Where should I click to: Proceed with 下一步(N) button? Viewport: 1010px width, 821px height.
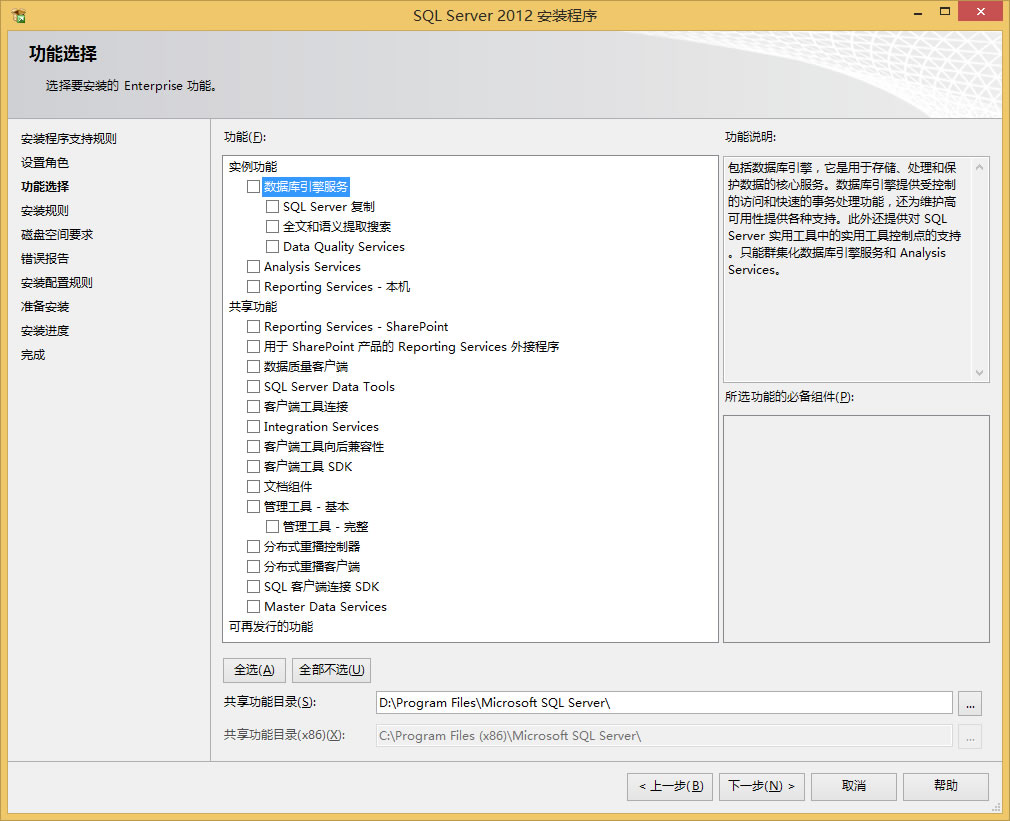(x=761, y=786)
